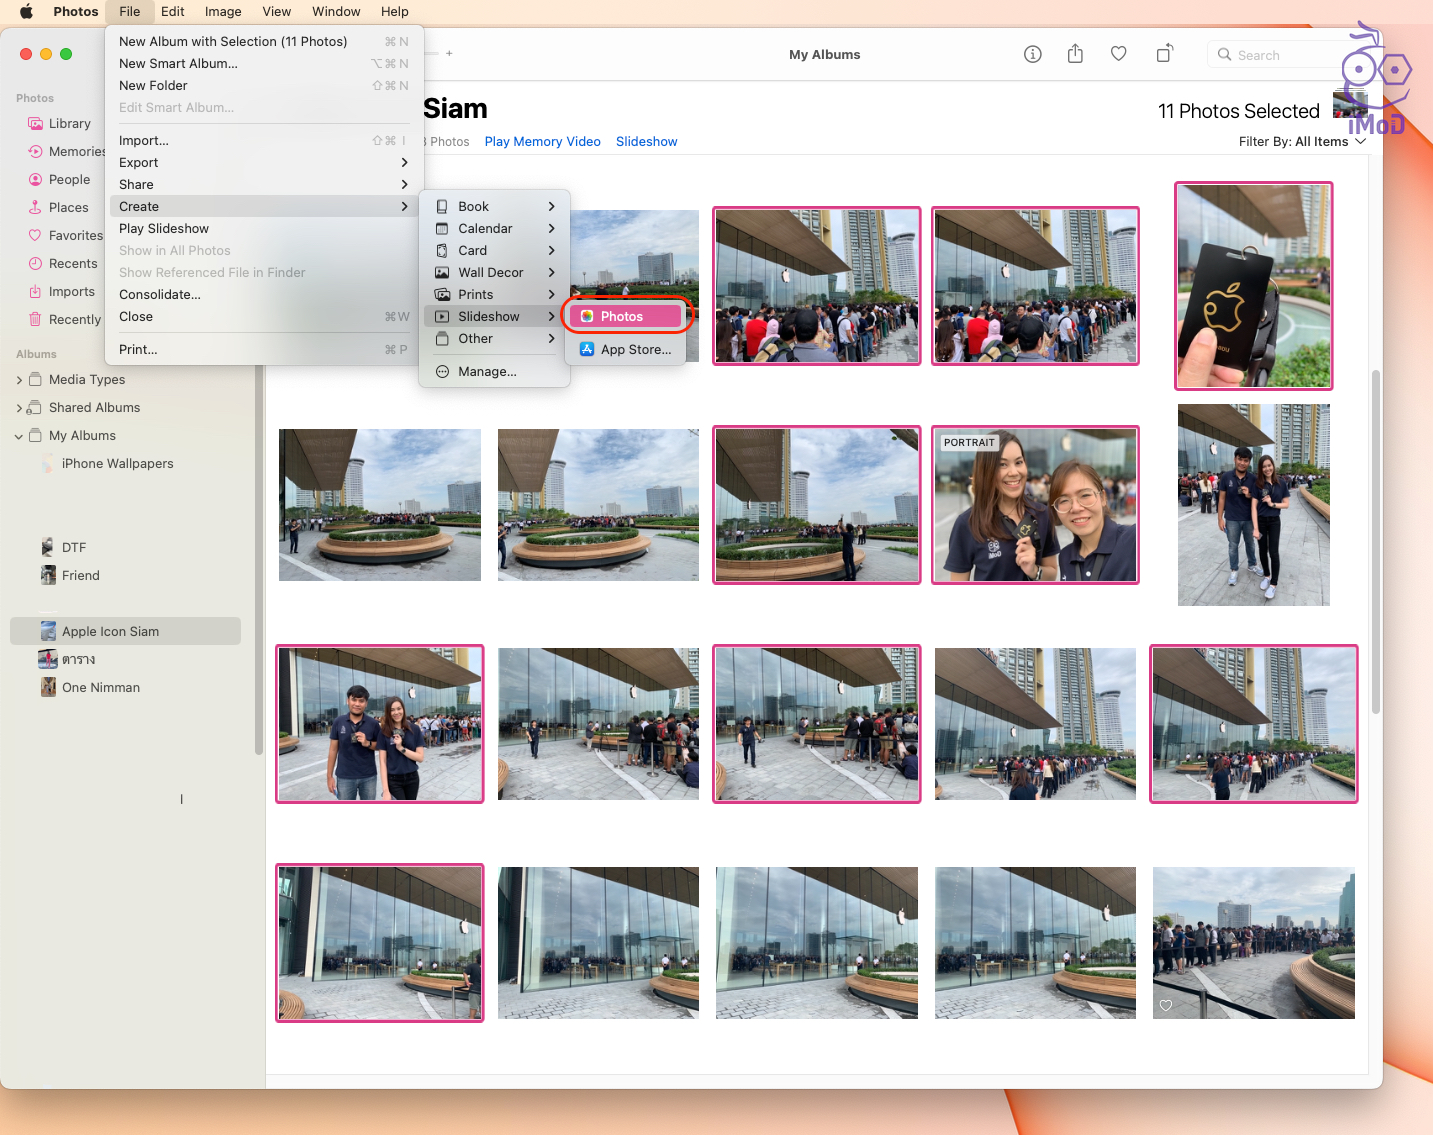This screenshot has height=1135, width=1433.
Task: Select the PORTRAIT photo of two women
Action: tap(1035, 505)
